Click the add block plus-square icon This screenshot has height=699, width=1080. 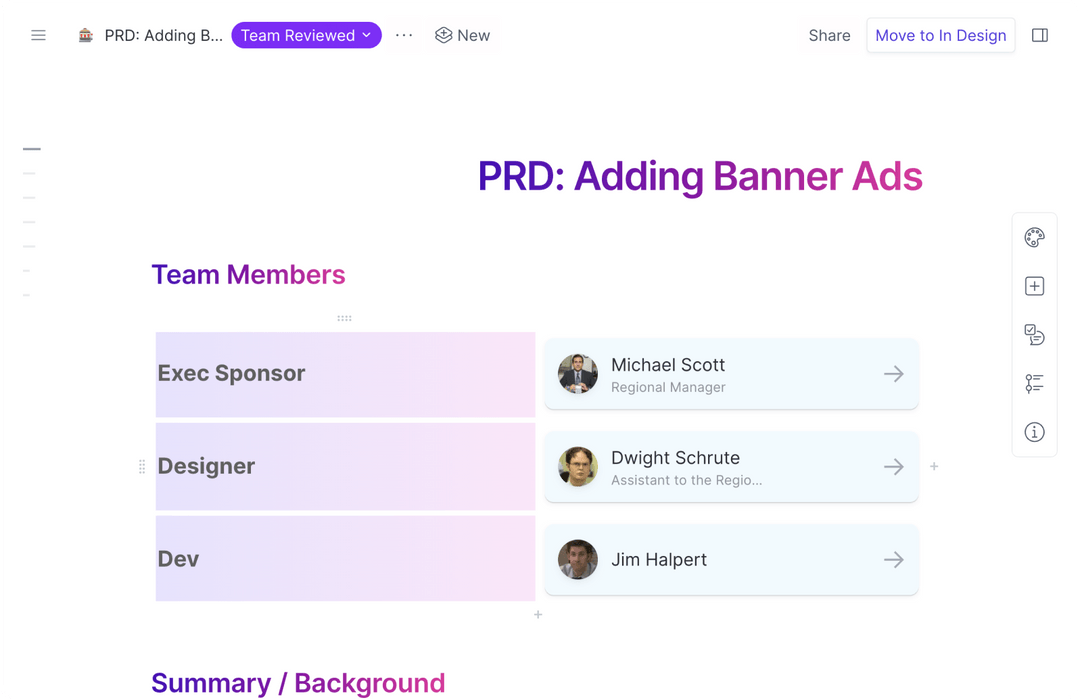1034,287
